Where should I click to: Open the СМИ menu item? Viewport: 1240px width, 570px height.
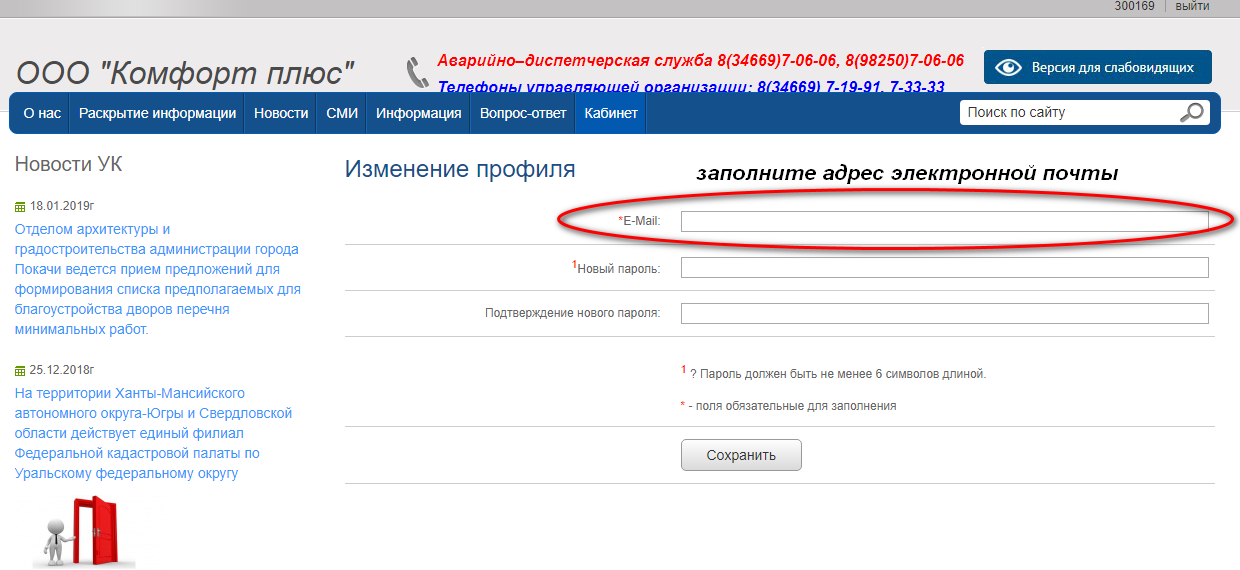tap(342, 113)
